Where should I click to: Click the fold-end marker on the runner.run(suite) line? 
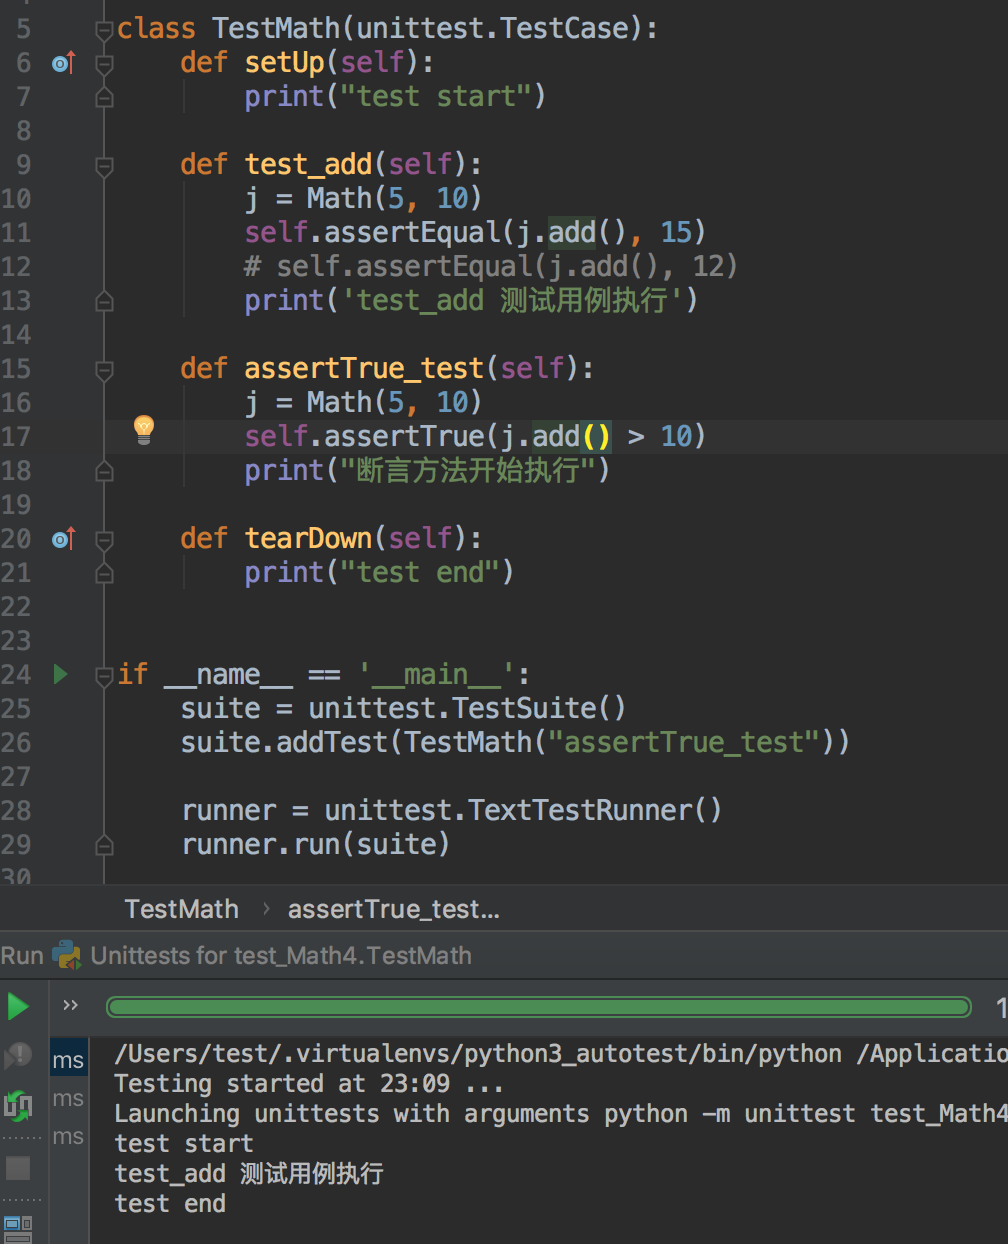click(104, 846)
